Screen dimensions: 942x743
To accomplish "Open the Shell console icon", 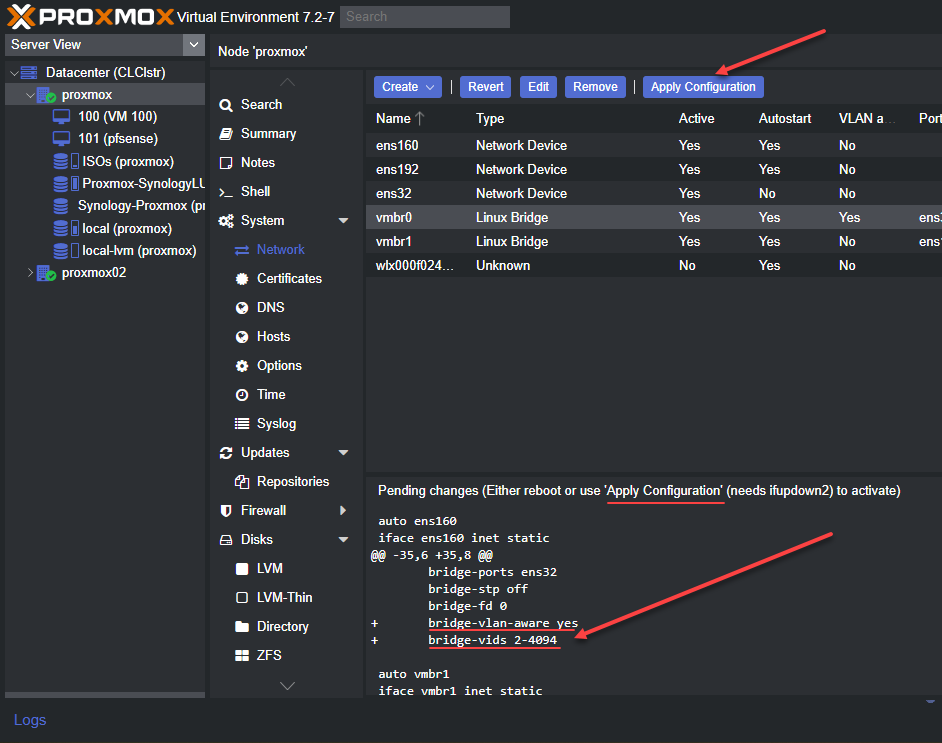I will click(x=226, y=192).
